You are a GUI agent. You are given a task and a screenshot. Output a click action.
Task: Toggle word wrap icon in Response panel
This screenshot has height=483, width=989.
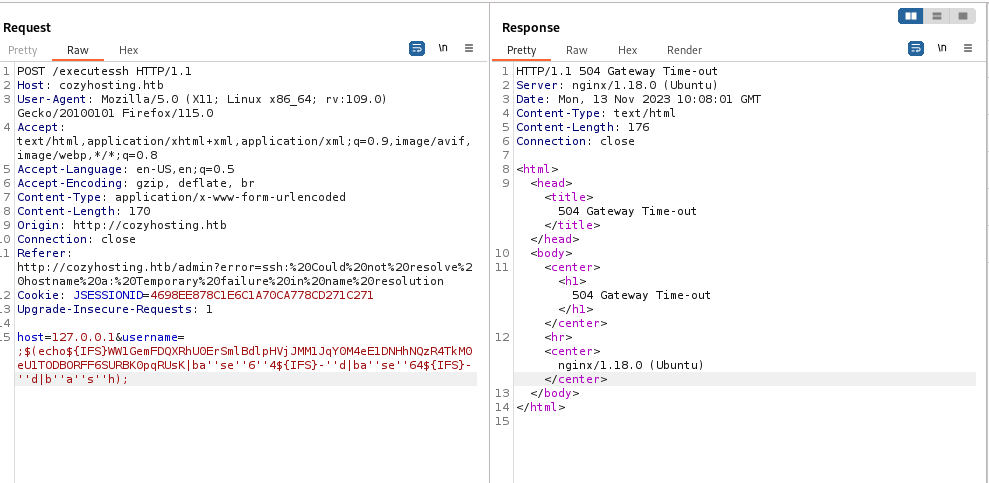916,49
